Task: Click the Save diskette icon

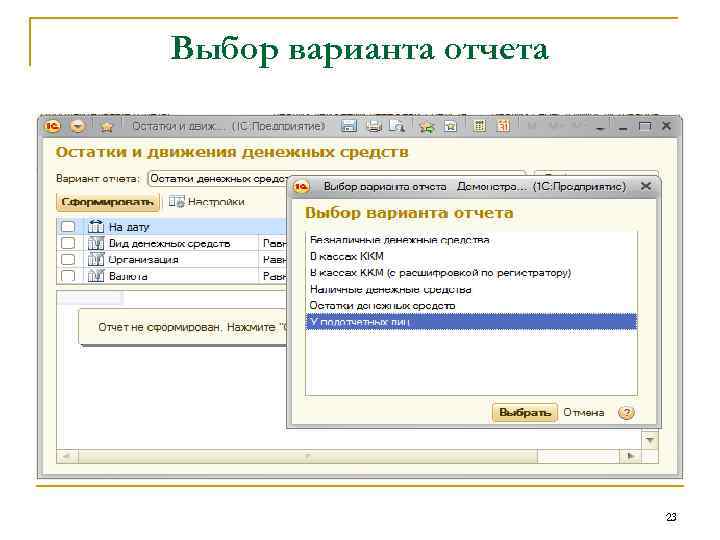Action: (x=349, y=126)
